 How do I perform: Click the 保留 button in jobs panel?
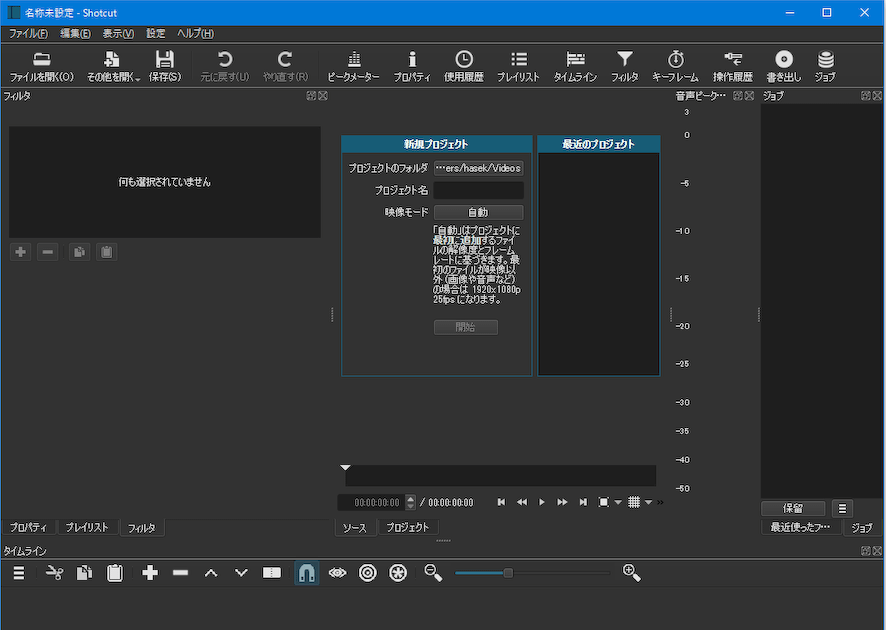click(x=793, y=509)
